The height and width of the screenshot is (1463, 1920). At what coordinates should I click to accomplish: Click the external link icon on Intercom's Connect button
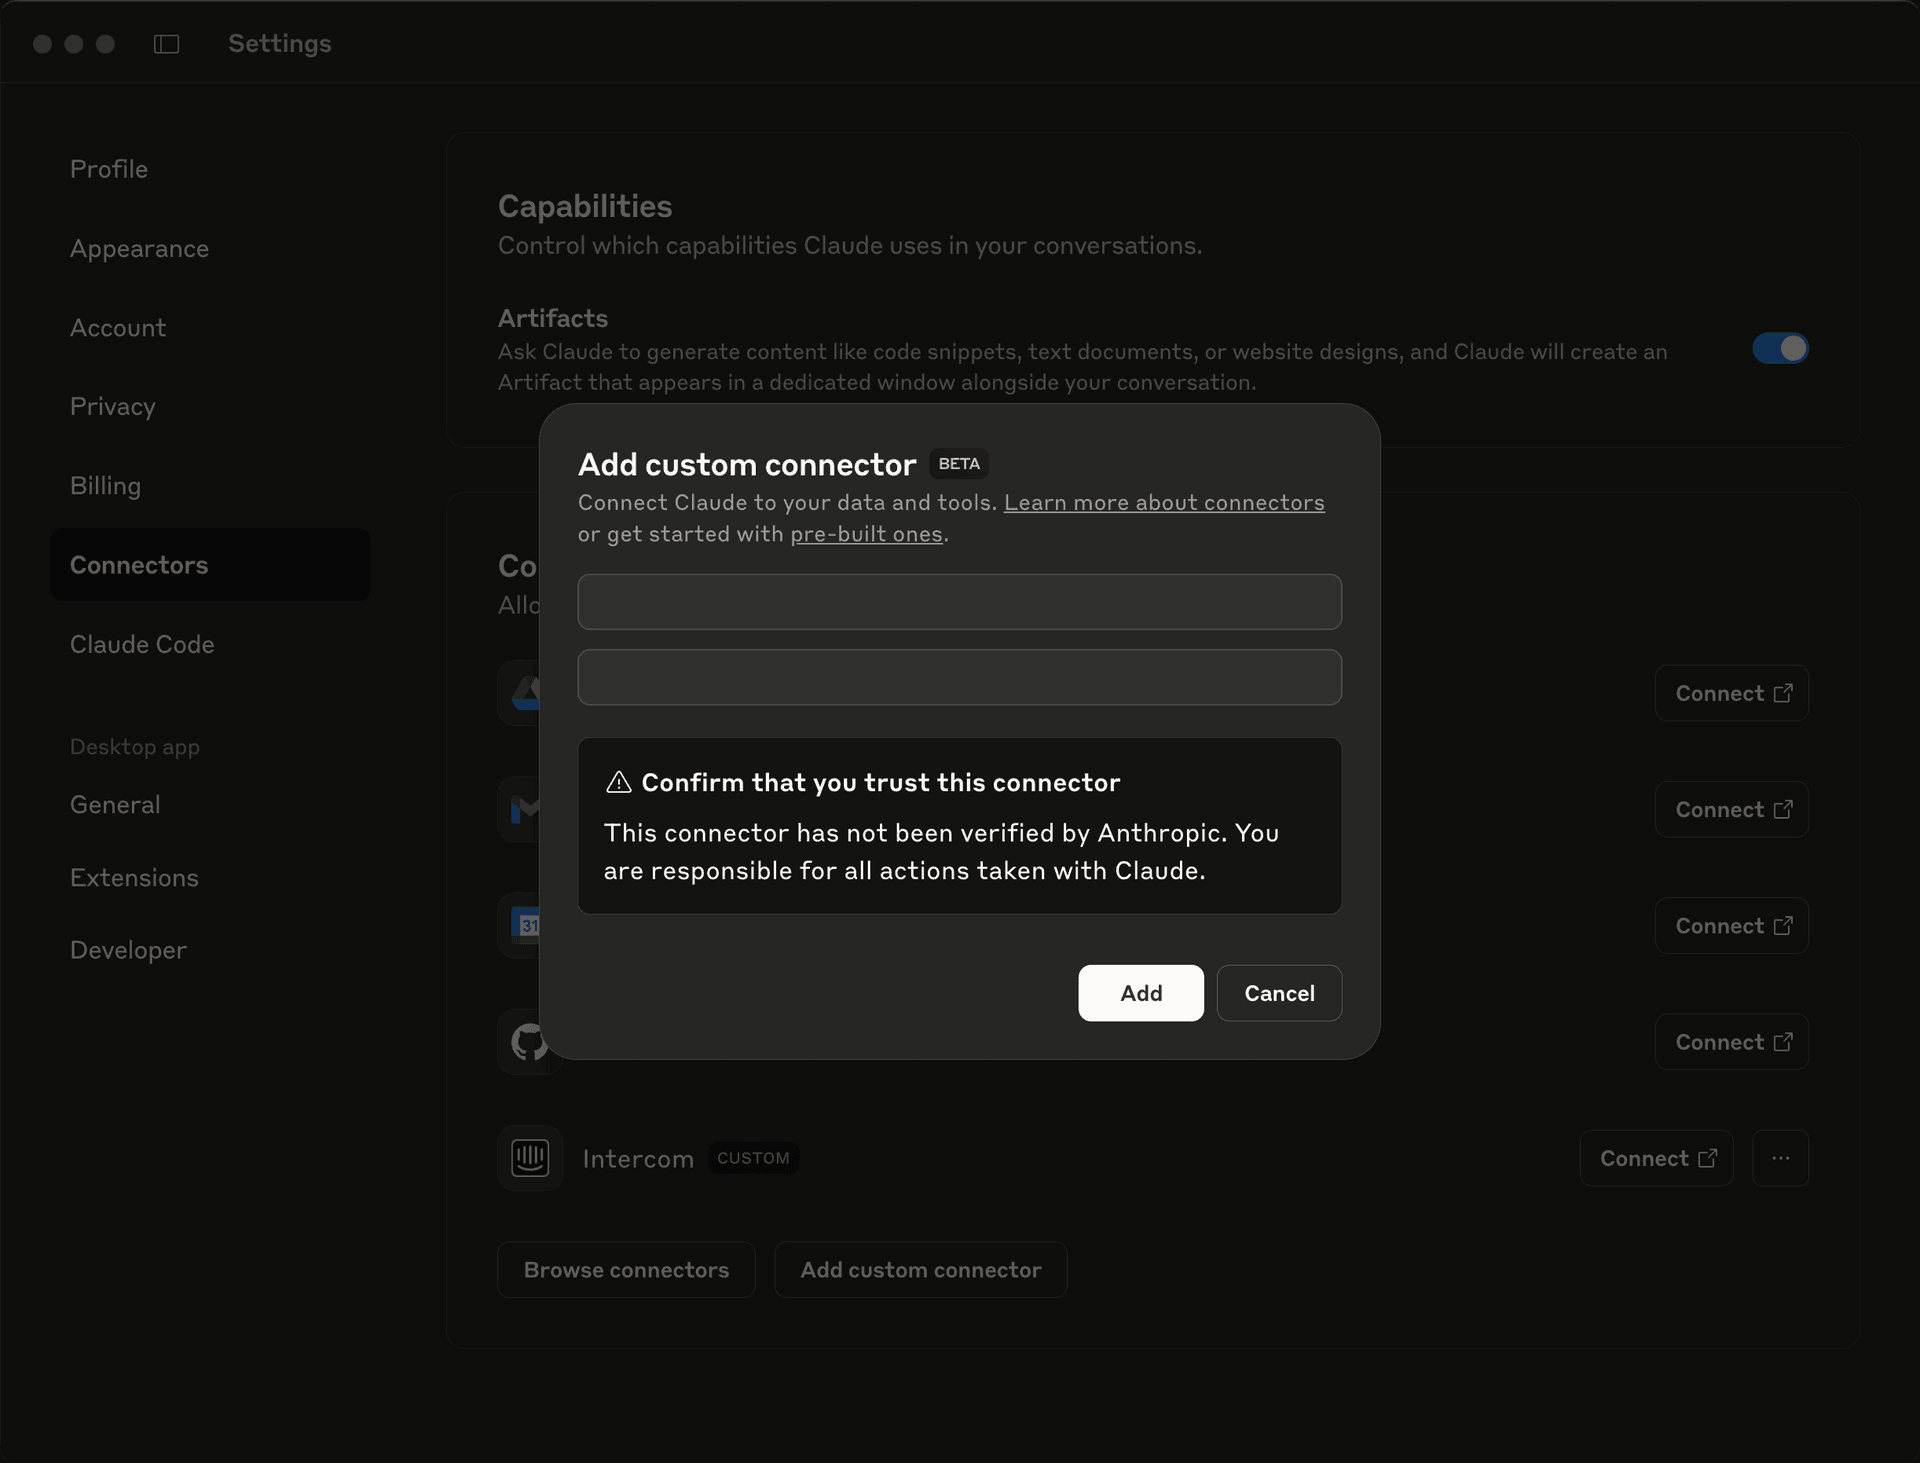(1709, 1157)
